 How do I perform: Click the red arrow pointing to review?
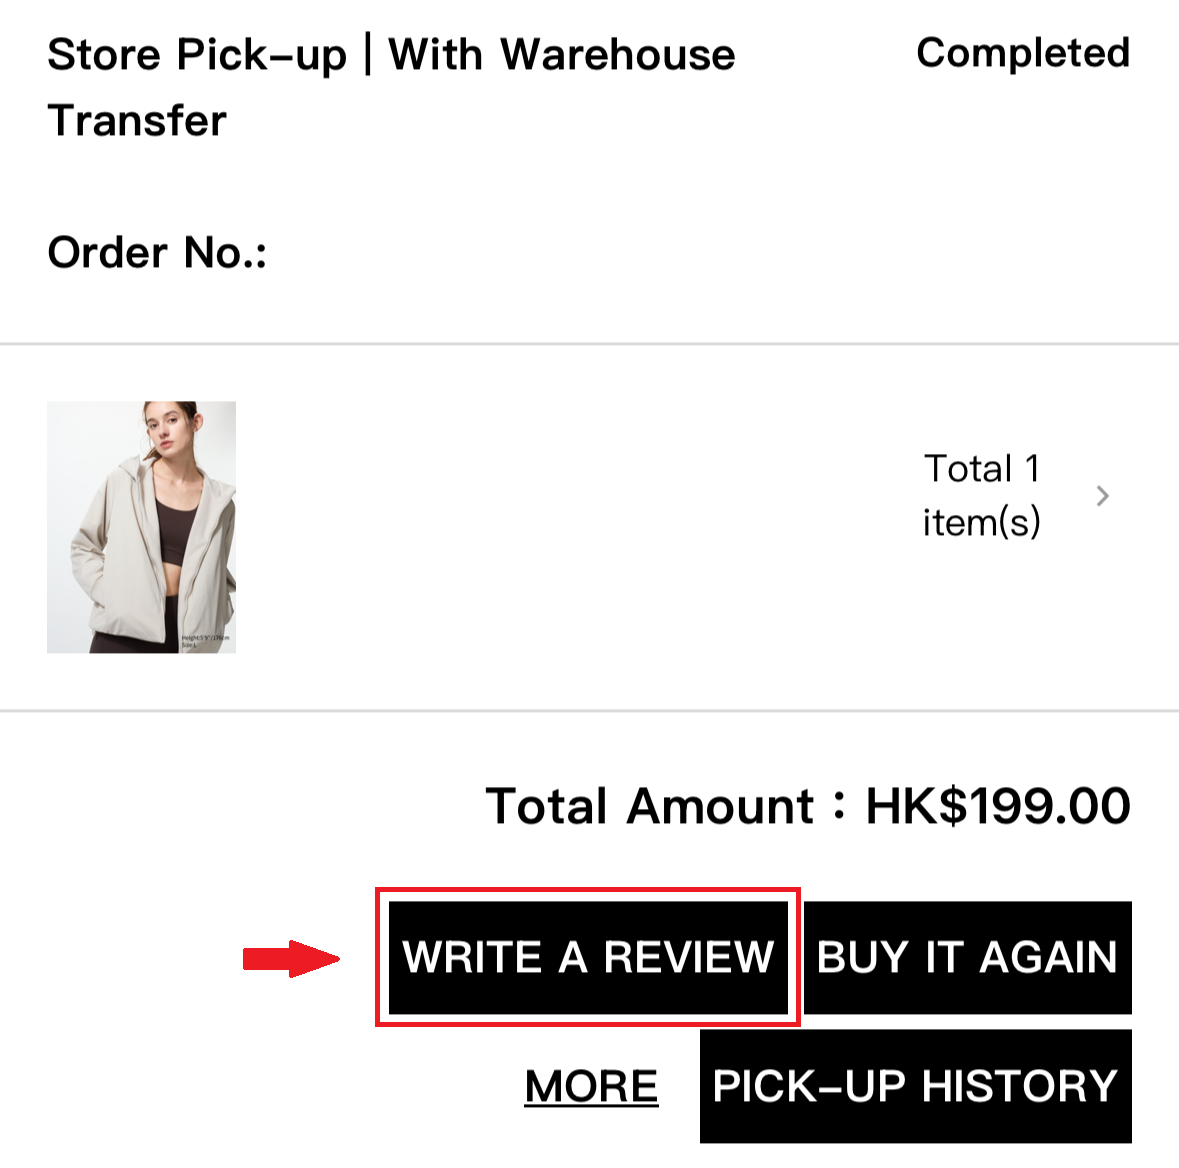click(x=291, y=959)
